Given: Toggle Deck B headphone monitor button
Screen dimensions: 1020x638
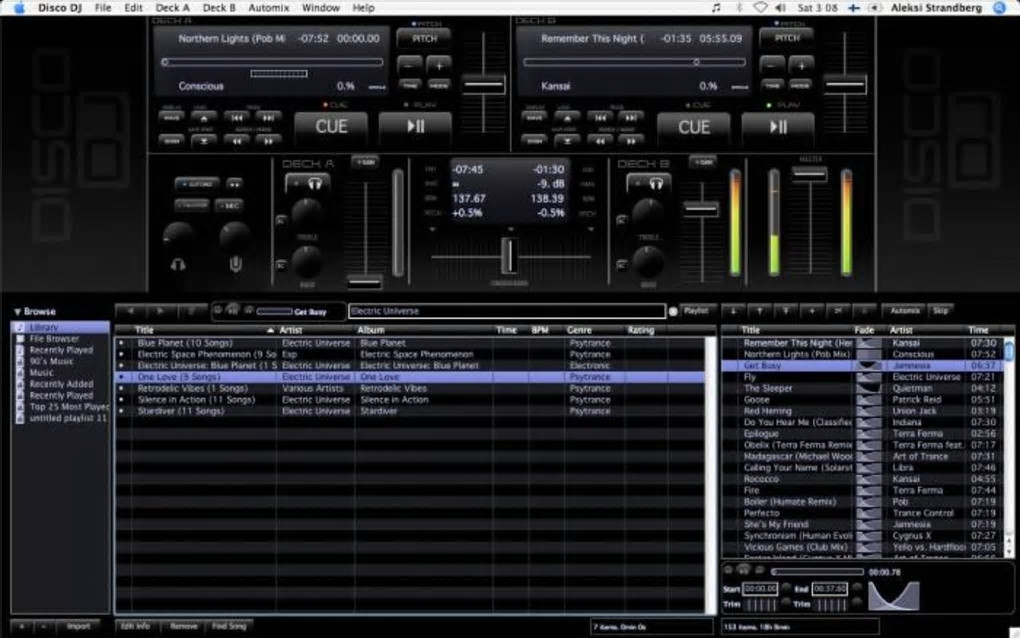Looking at the screenshot, I should (x=649, y=184).
